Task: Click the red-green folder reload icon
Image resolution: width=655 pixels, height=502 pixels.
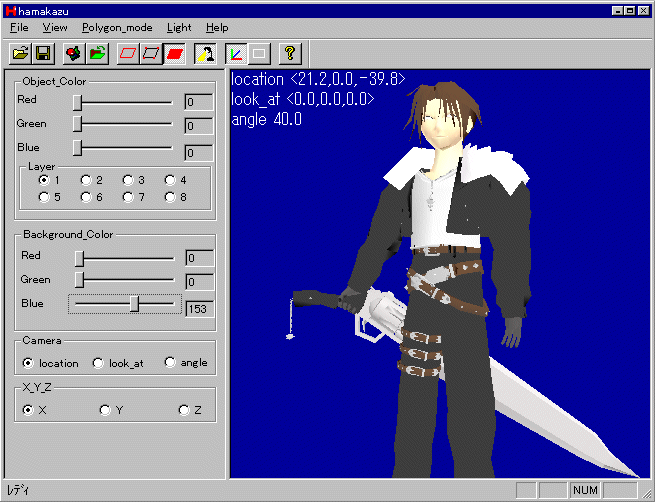Action: tap(97, 54)
